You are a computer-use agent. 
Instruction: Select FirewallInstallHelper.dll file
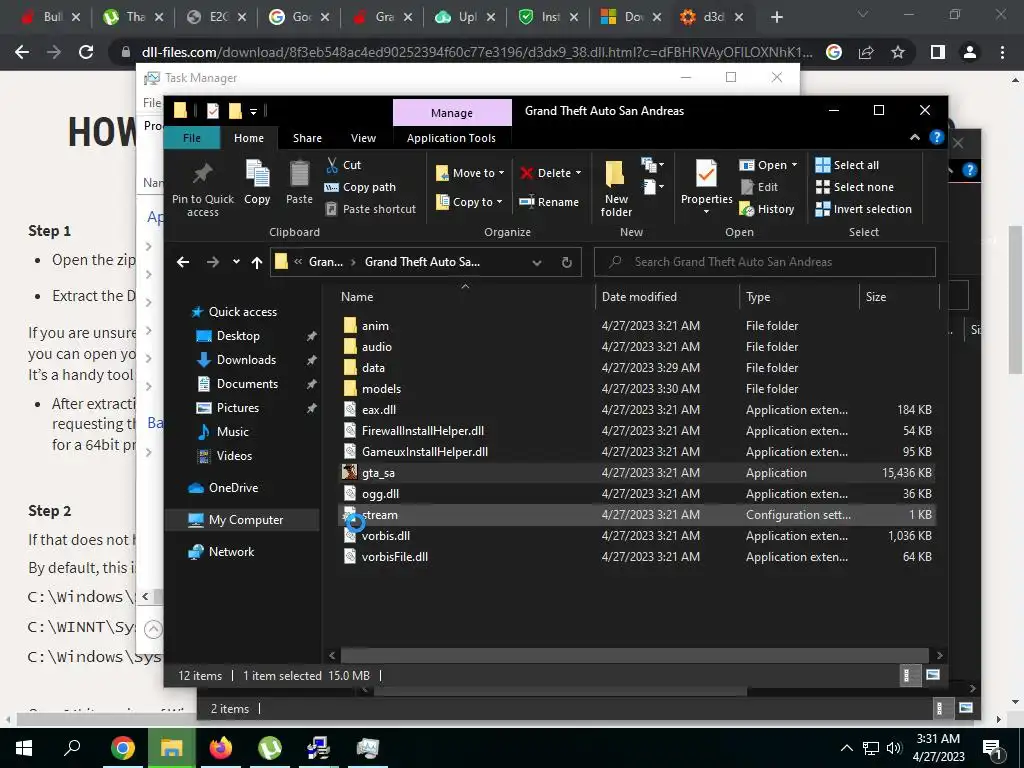point(637,431)
